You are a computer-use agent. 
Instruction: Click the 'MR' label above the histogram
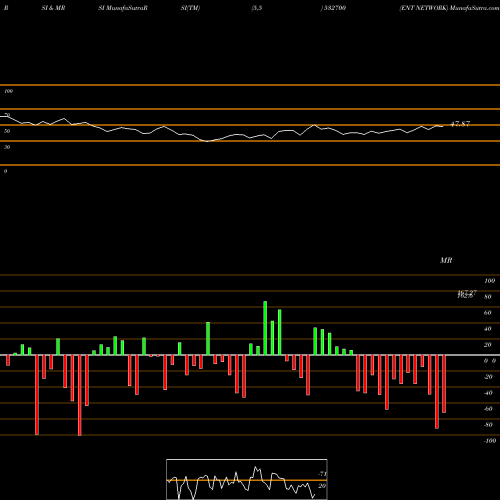(446, 260)
